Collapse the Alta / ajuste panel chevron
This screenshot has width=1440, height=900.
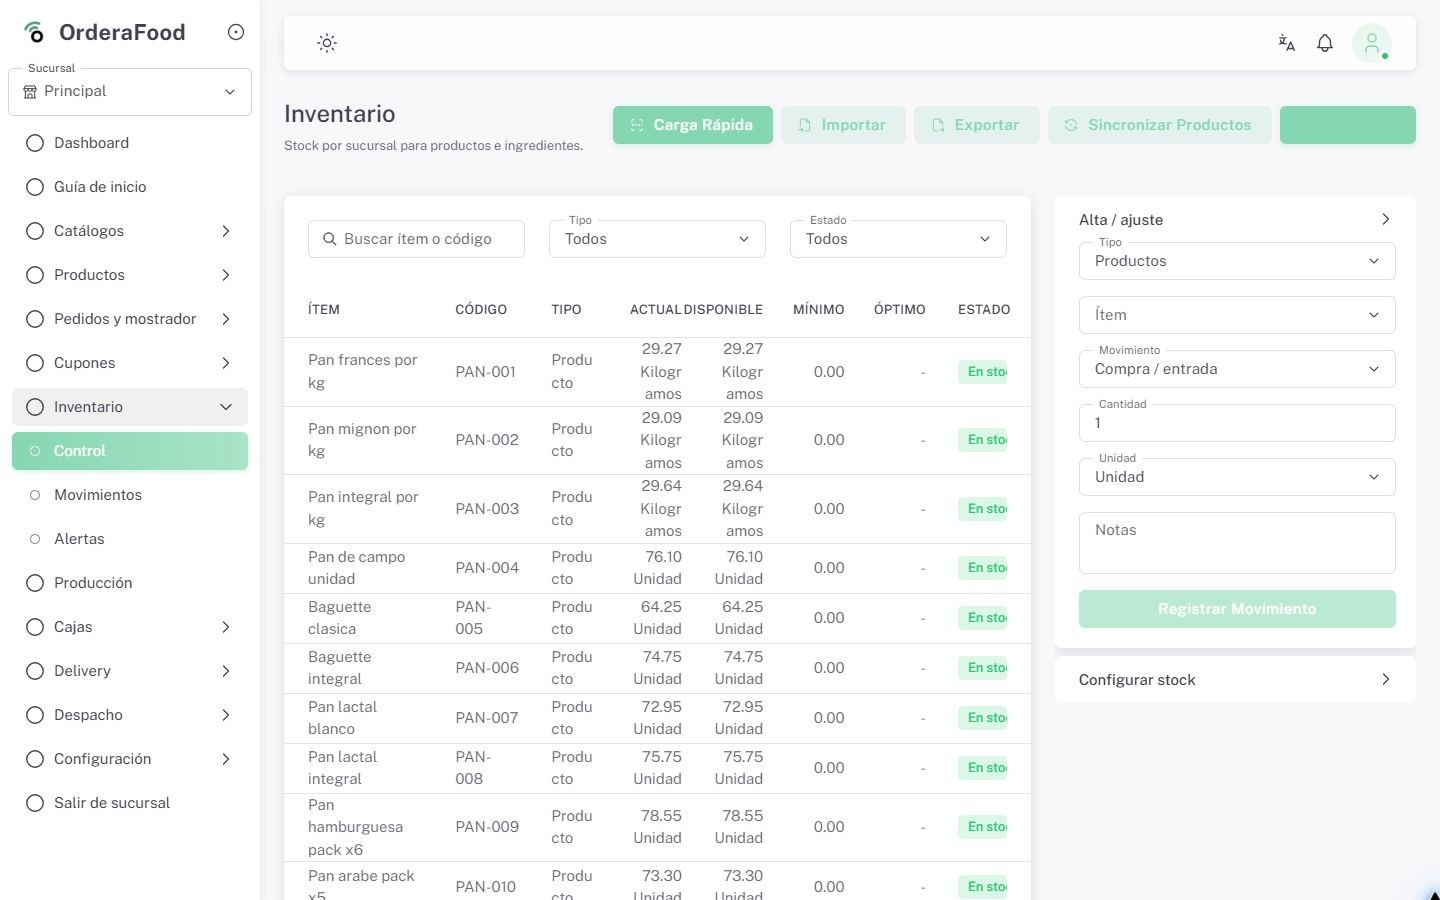coord(1386,219)
